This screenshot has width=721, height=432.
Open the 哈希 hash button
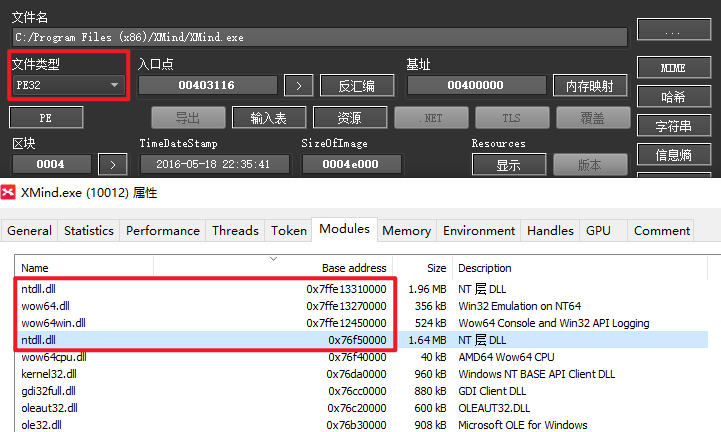[674, 97]
